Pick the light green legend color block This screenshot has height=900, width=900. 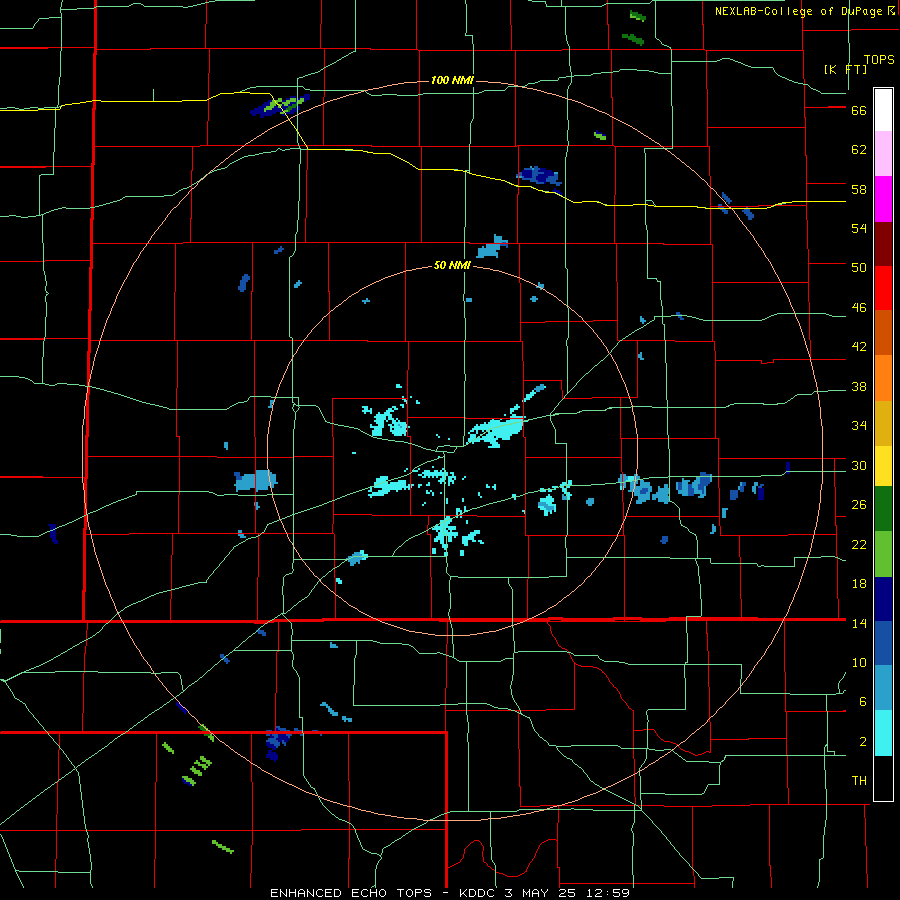coord(883,554)
